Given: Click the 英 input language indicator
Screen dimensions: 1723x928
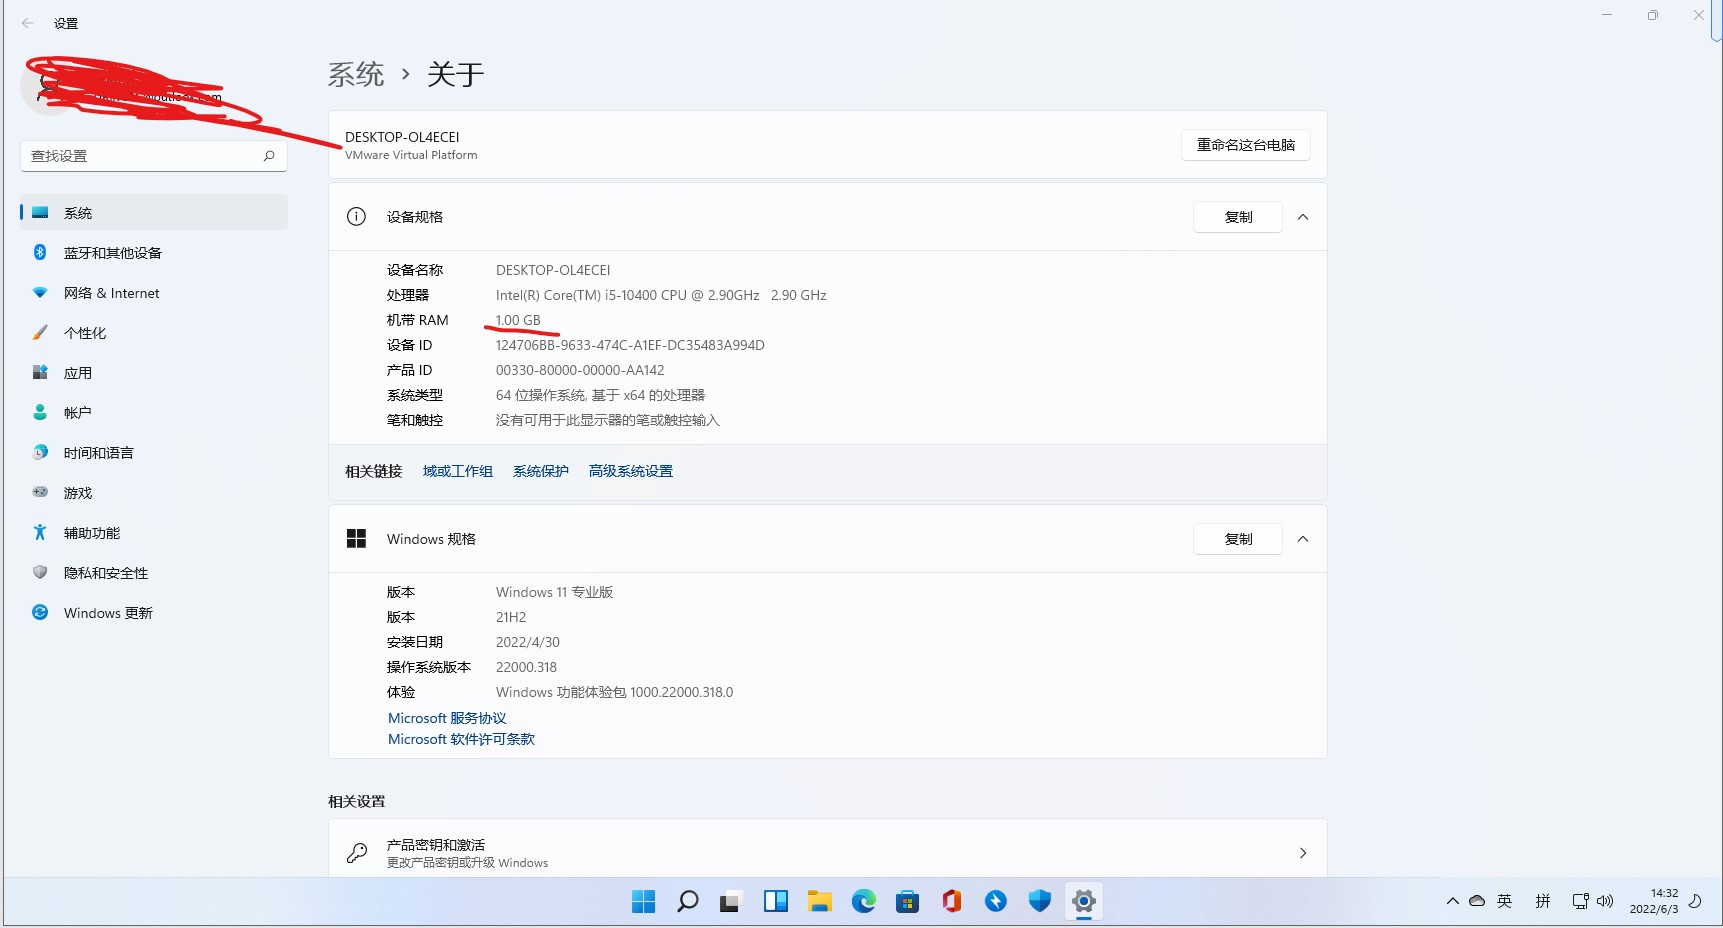Looking at the screenshot, I should (x=1505, y=901).
